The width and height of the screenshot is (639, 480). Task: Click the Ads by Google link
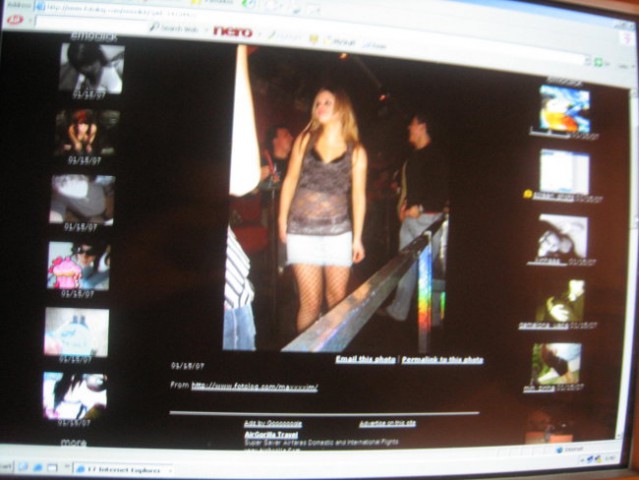pos(273,424)
